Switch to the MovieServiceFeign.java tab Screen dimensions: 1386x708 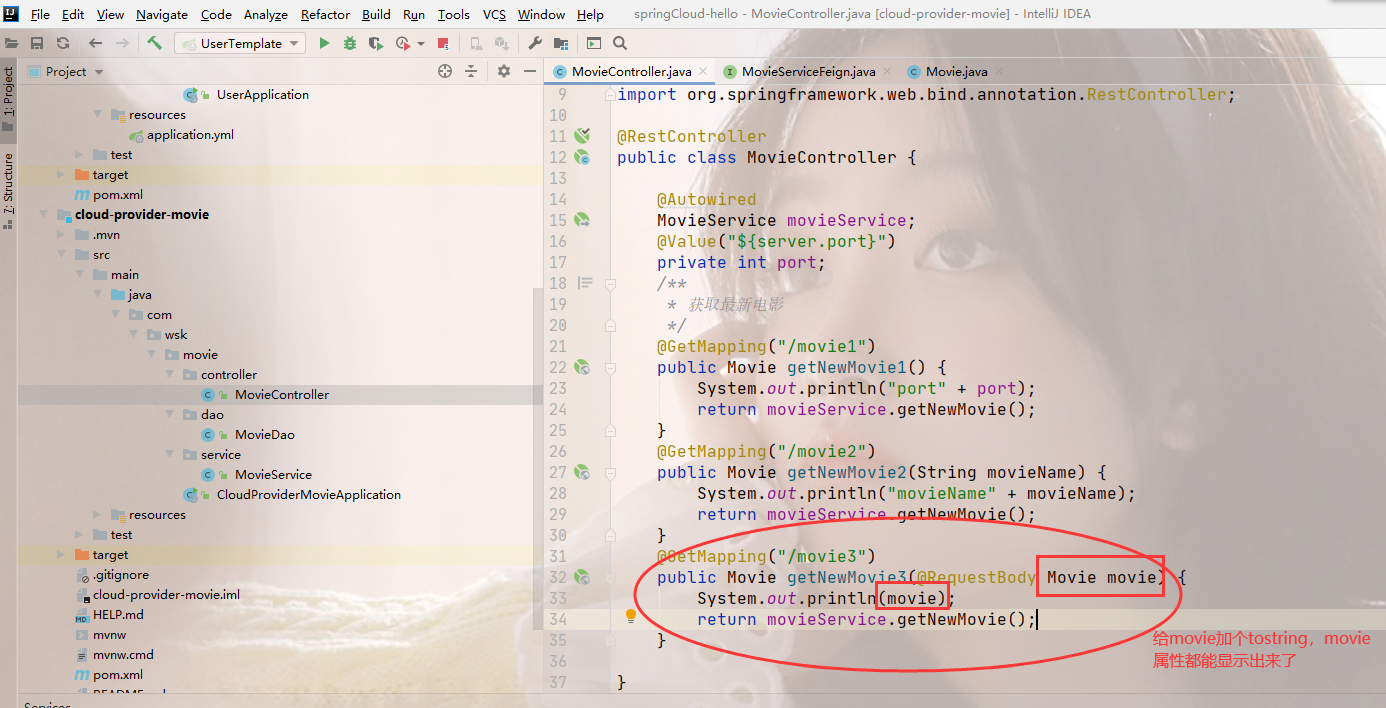coord(807,71)
